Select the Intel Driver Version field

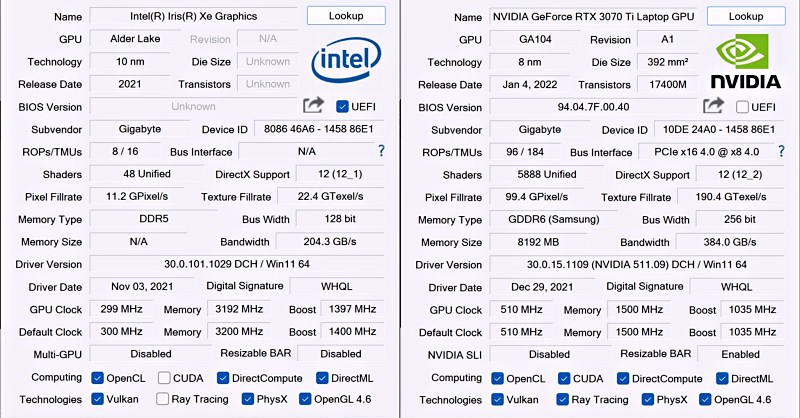[237, 264]
